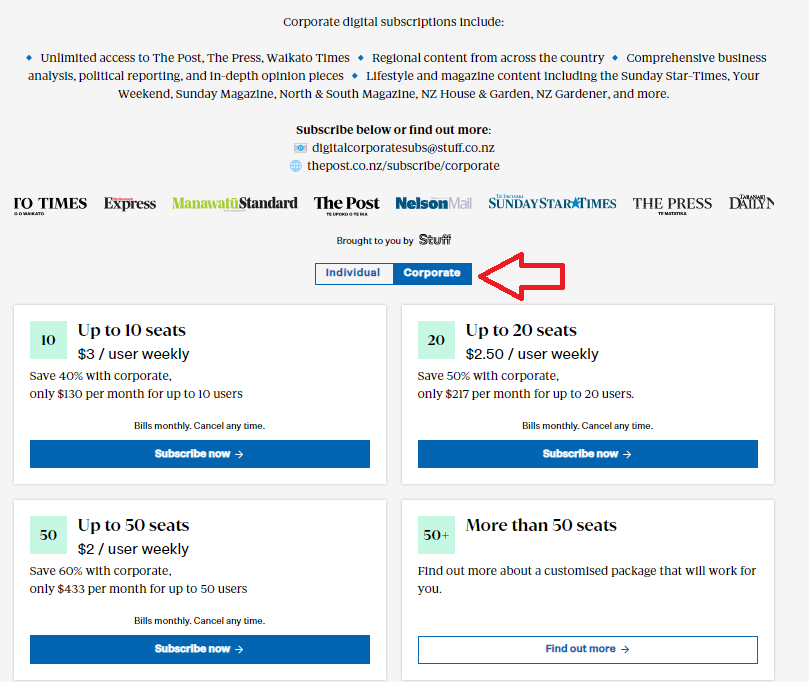Viewport: 809px width, 682px height.
Task: Click 'Brought to you by' text
Action: pos(375,241)
